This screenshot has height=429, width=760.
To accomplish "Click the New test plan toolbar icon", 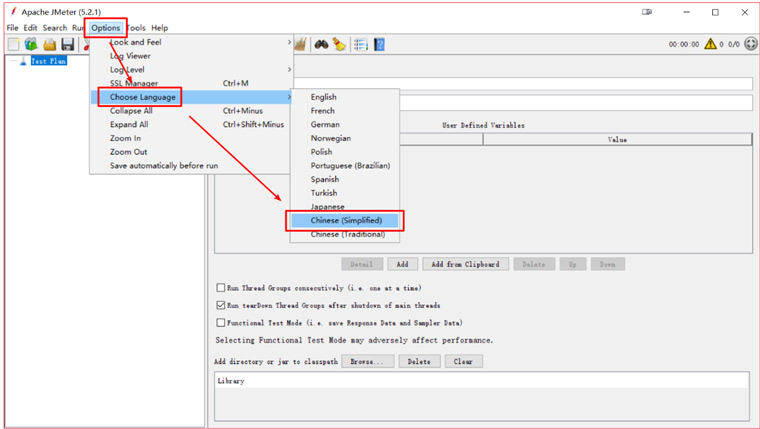I will click(x=14, y=45).
